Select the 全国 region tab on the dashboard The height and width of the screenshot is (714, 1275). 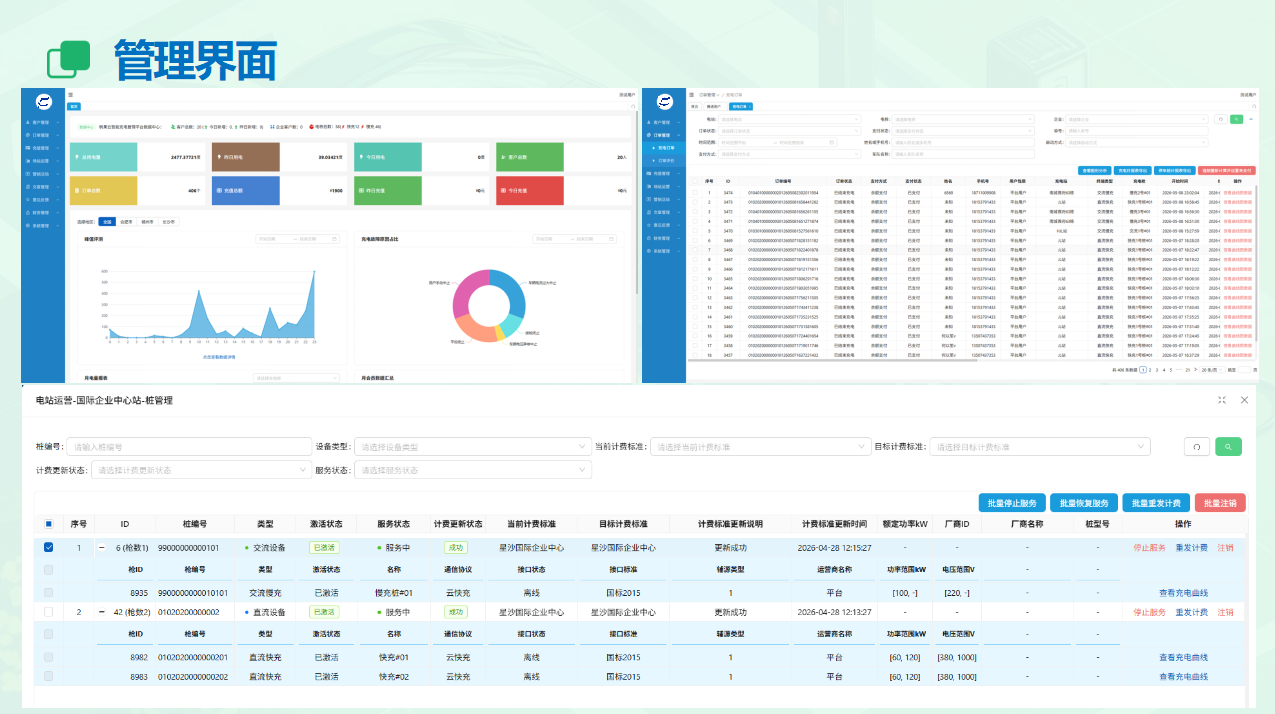click(x=108, y=222)
